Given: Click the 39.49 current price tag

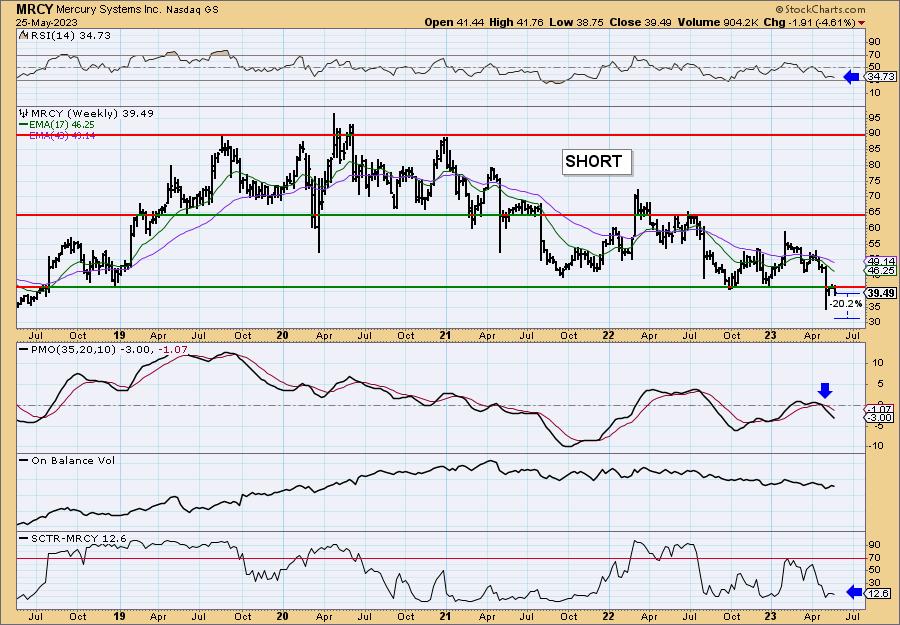Looking at the screenshot, I should 881,293.
